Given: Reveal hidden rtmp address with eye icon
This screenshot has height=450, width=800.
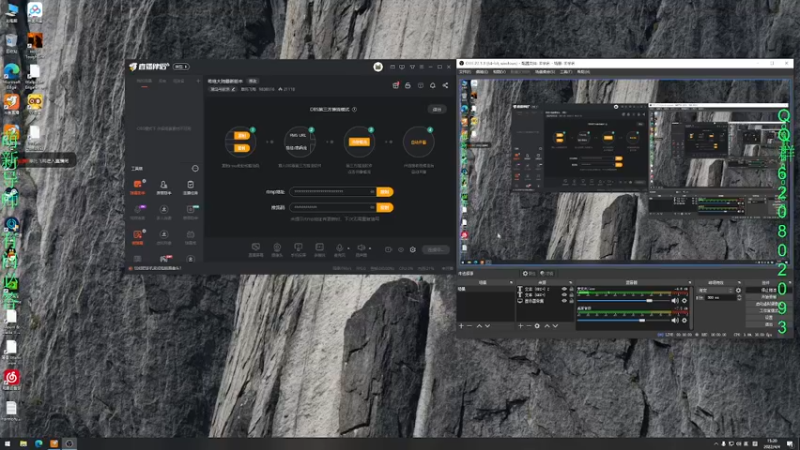Looking at the screenshot, I should [372, 192].
